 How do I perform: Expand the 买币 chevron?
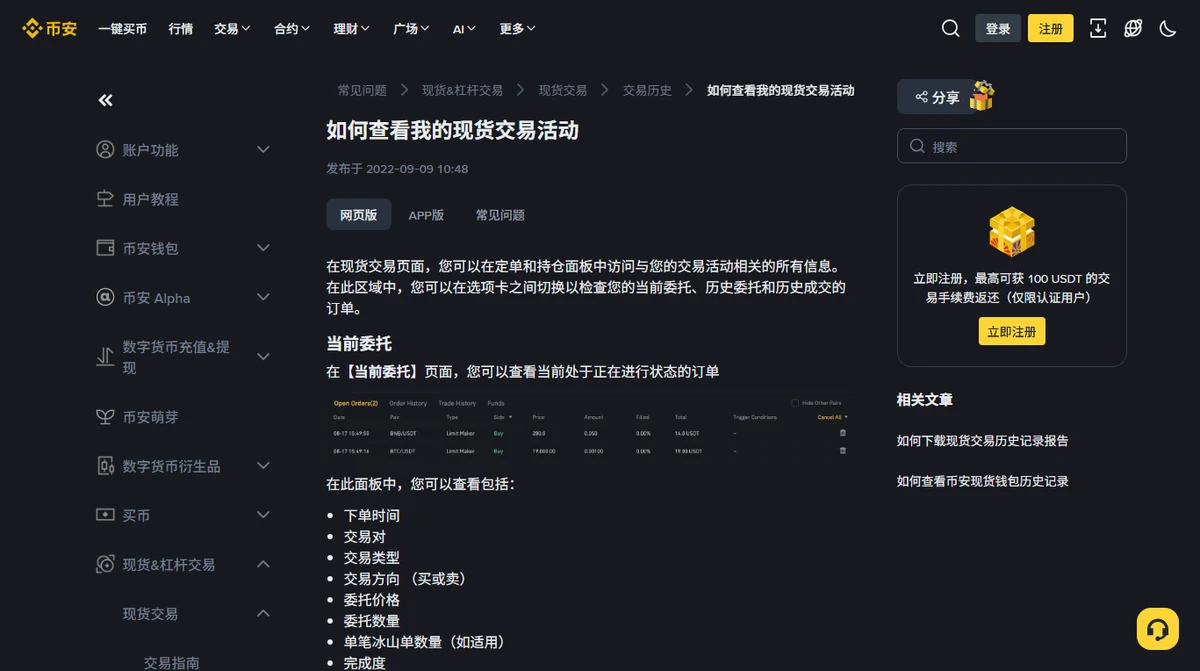click(263, 515)
